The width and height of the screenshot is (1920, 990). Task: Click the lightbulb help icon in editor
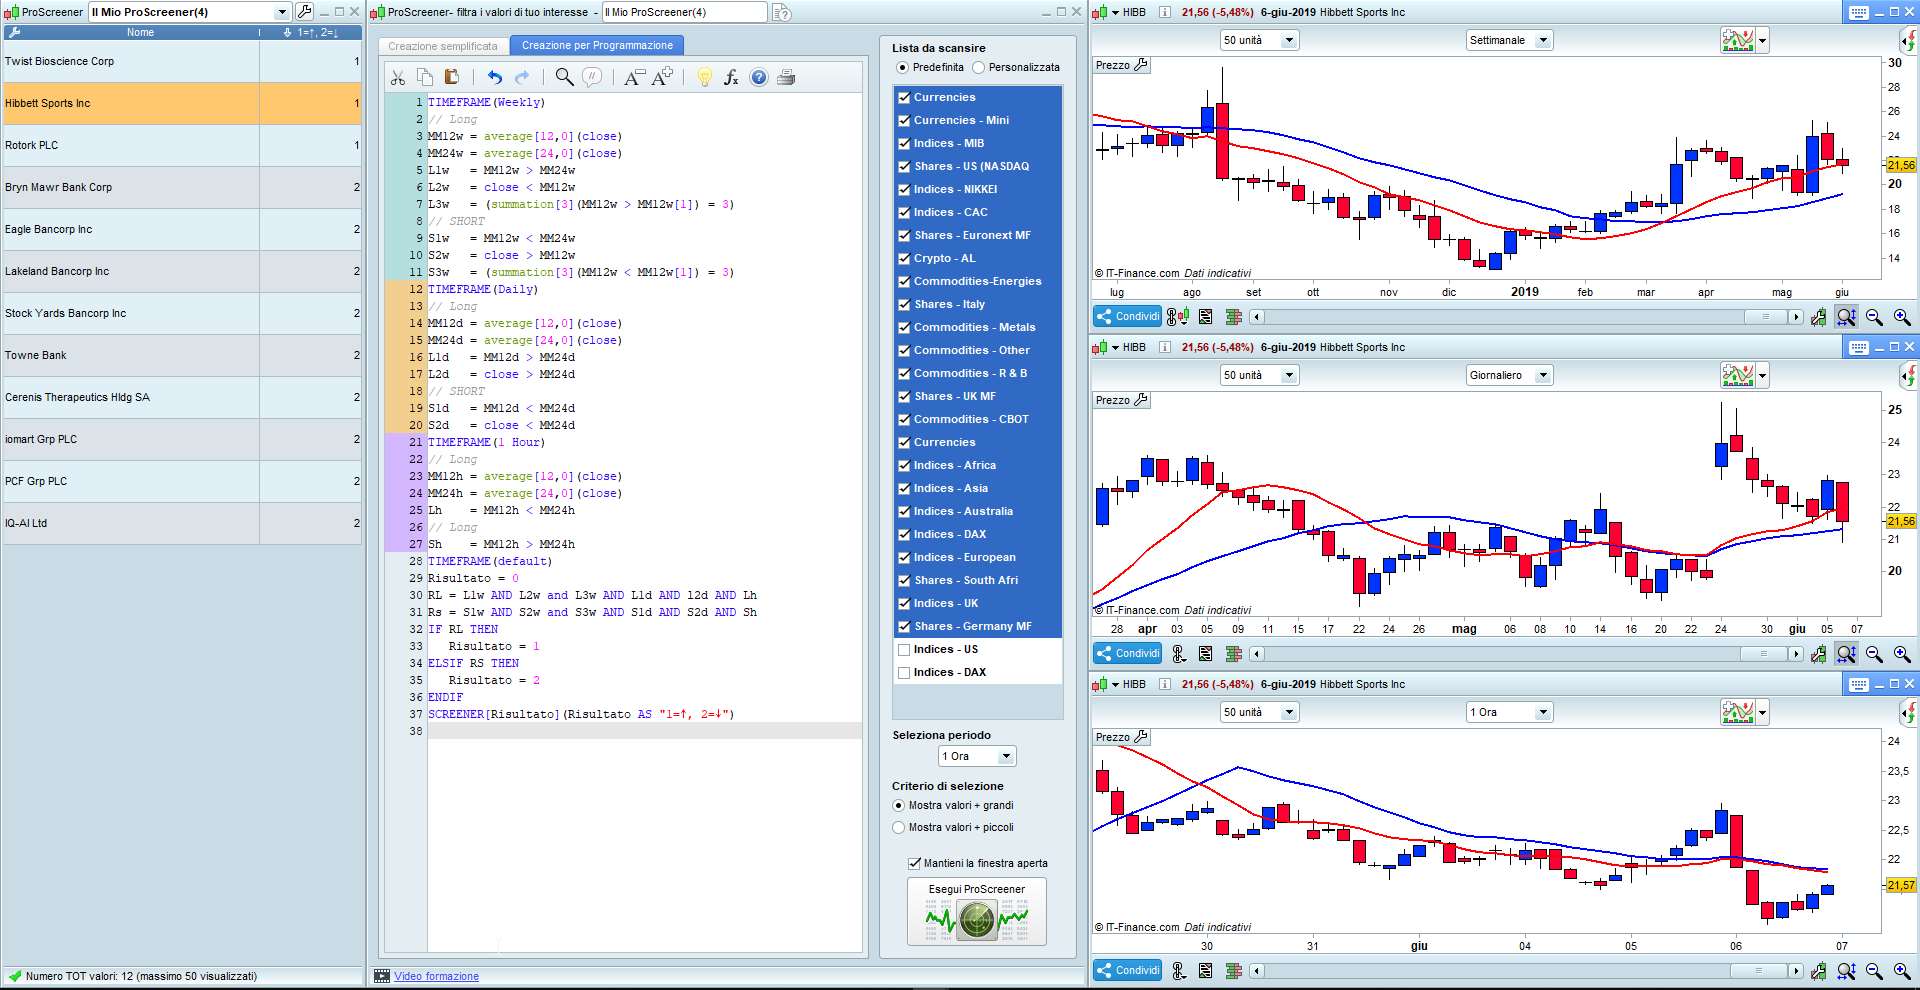[x=704, y=77]
